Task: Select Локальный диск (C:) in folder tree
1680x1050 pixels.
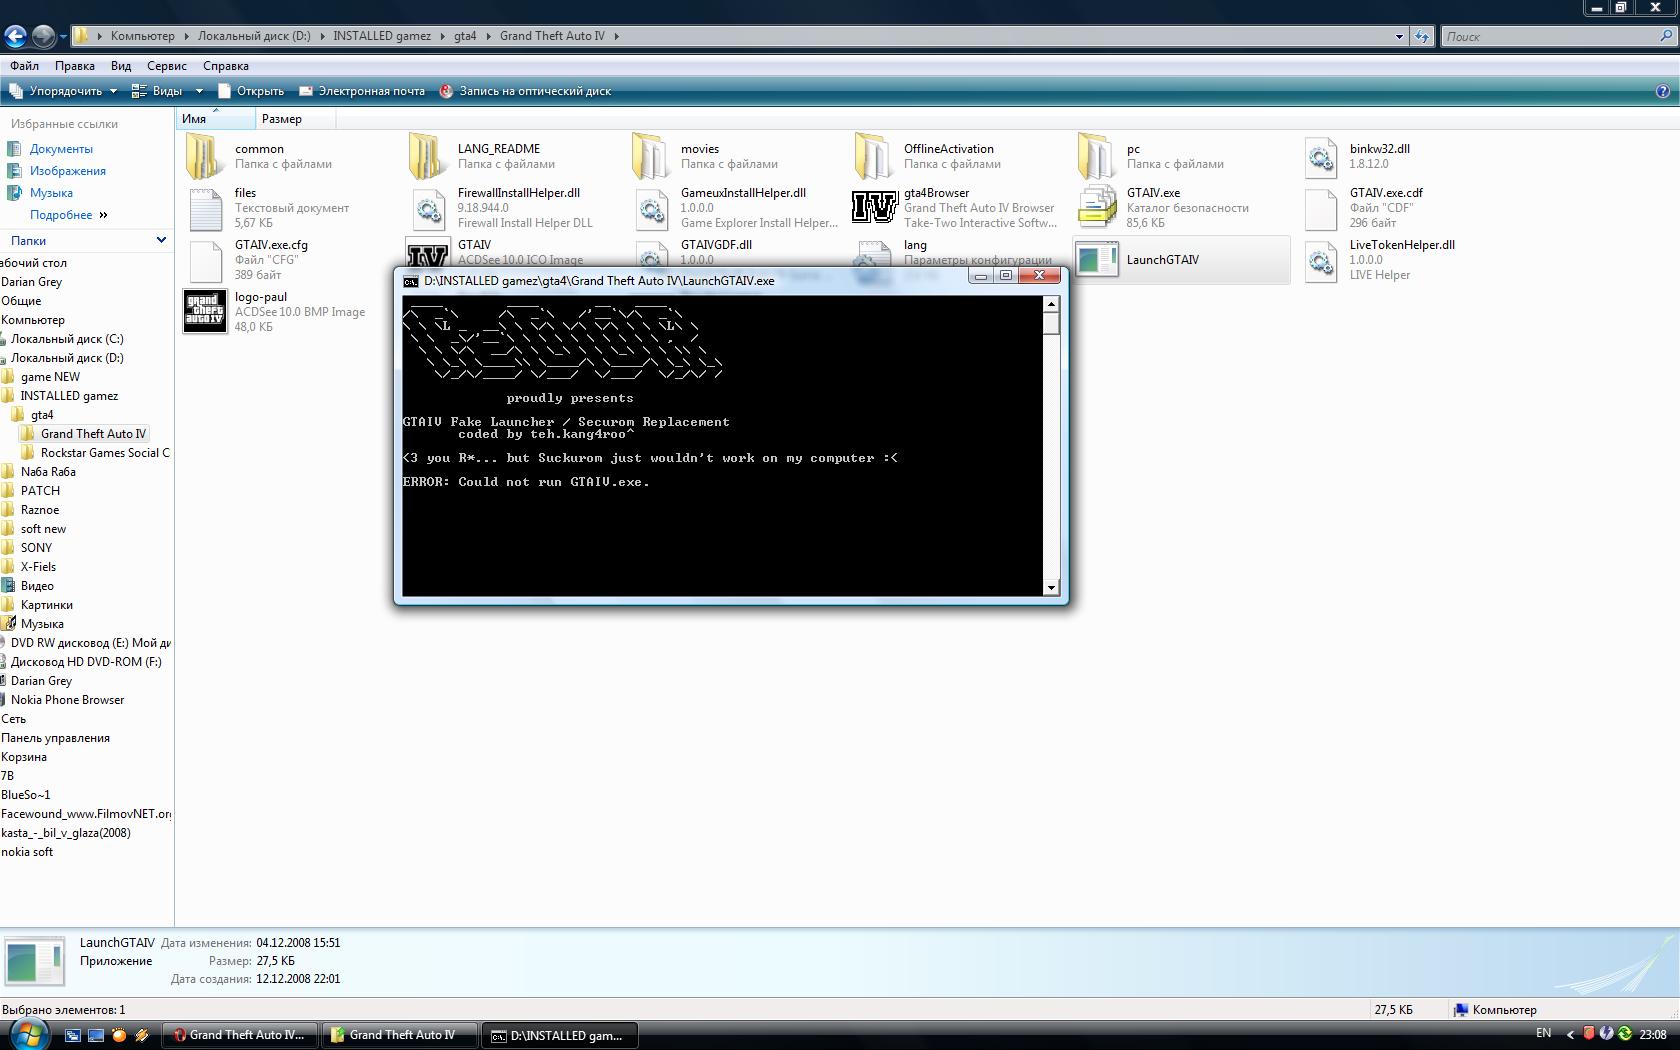Action: pos(67,339)
